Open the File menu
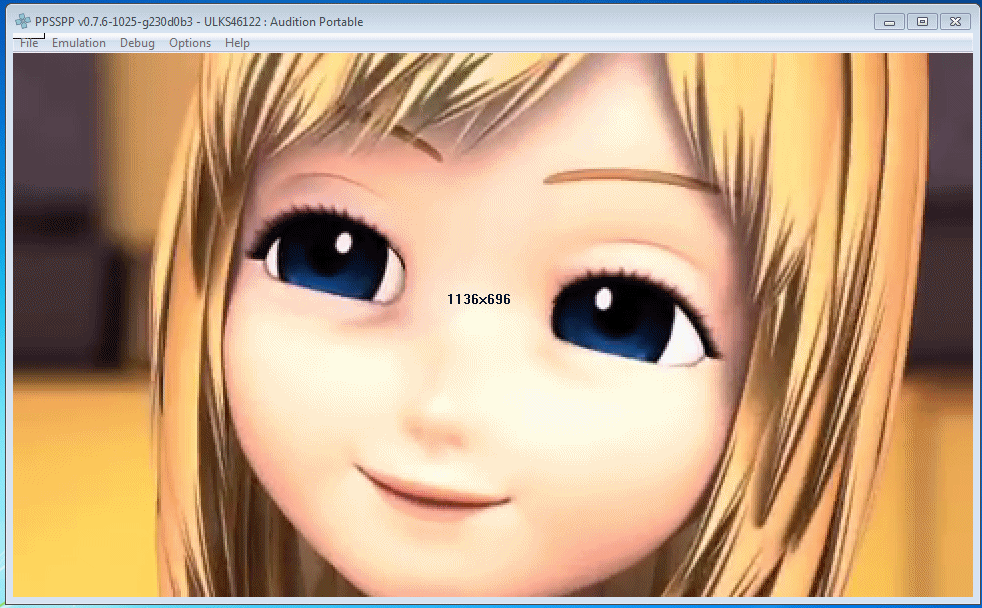982x608 pixels. [x=29, y=43]
